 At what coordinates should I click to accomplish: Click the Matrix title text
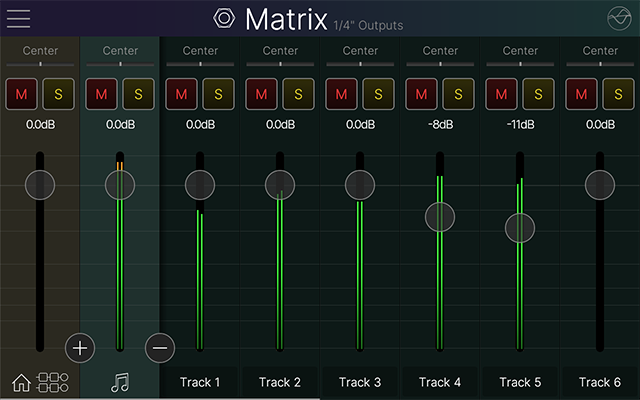pos(286,19)
